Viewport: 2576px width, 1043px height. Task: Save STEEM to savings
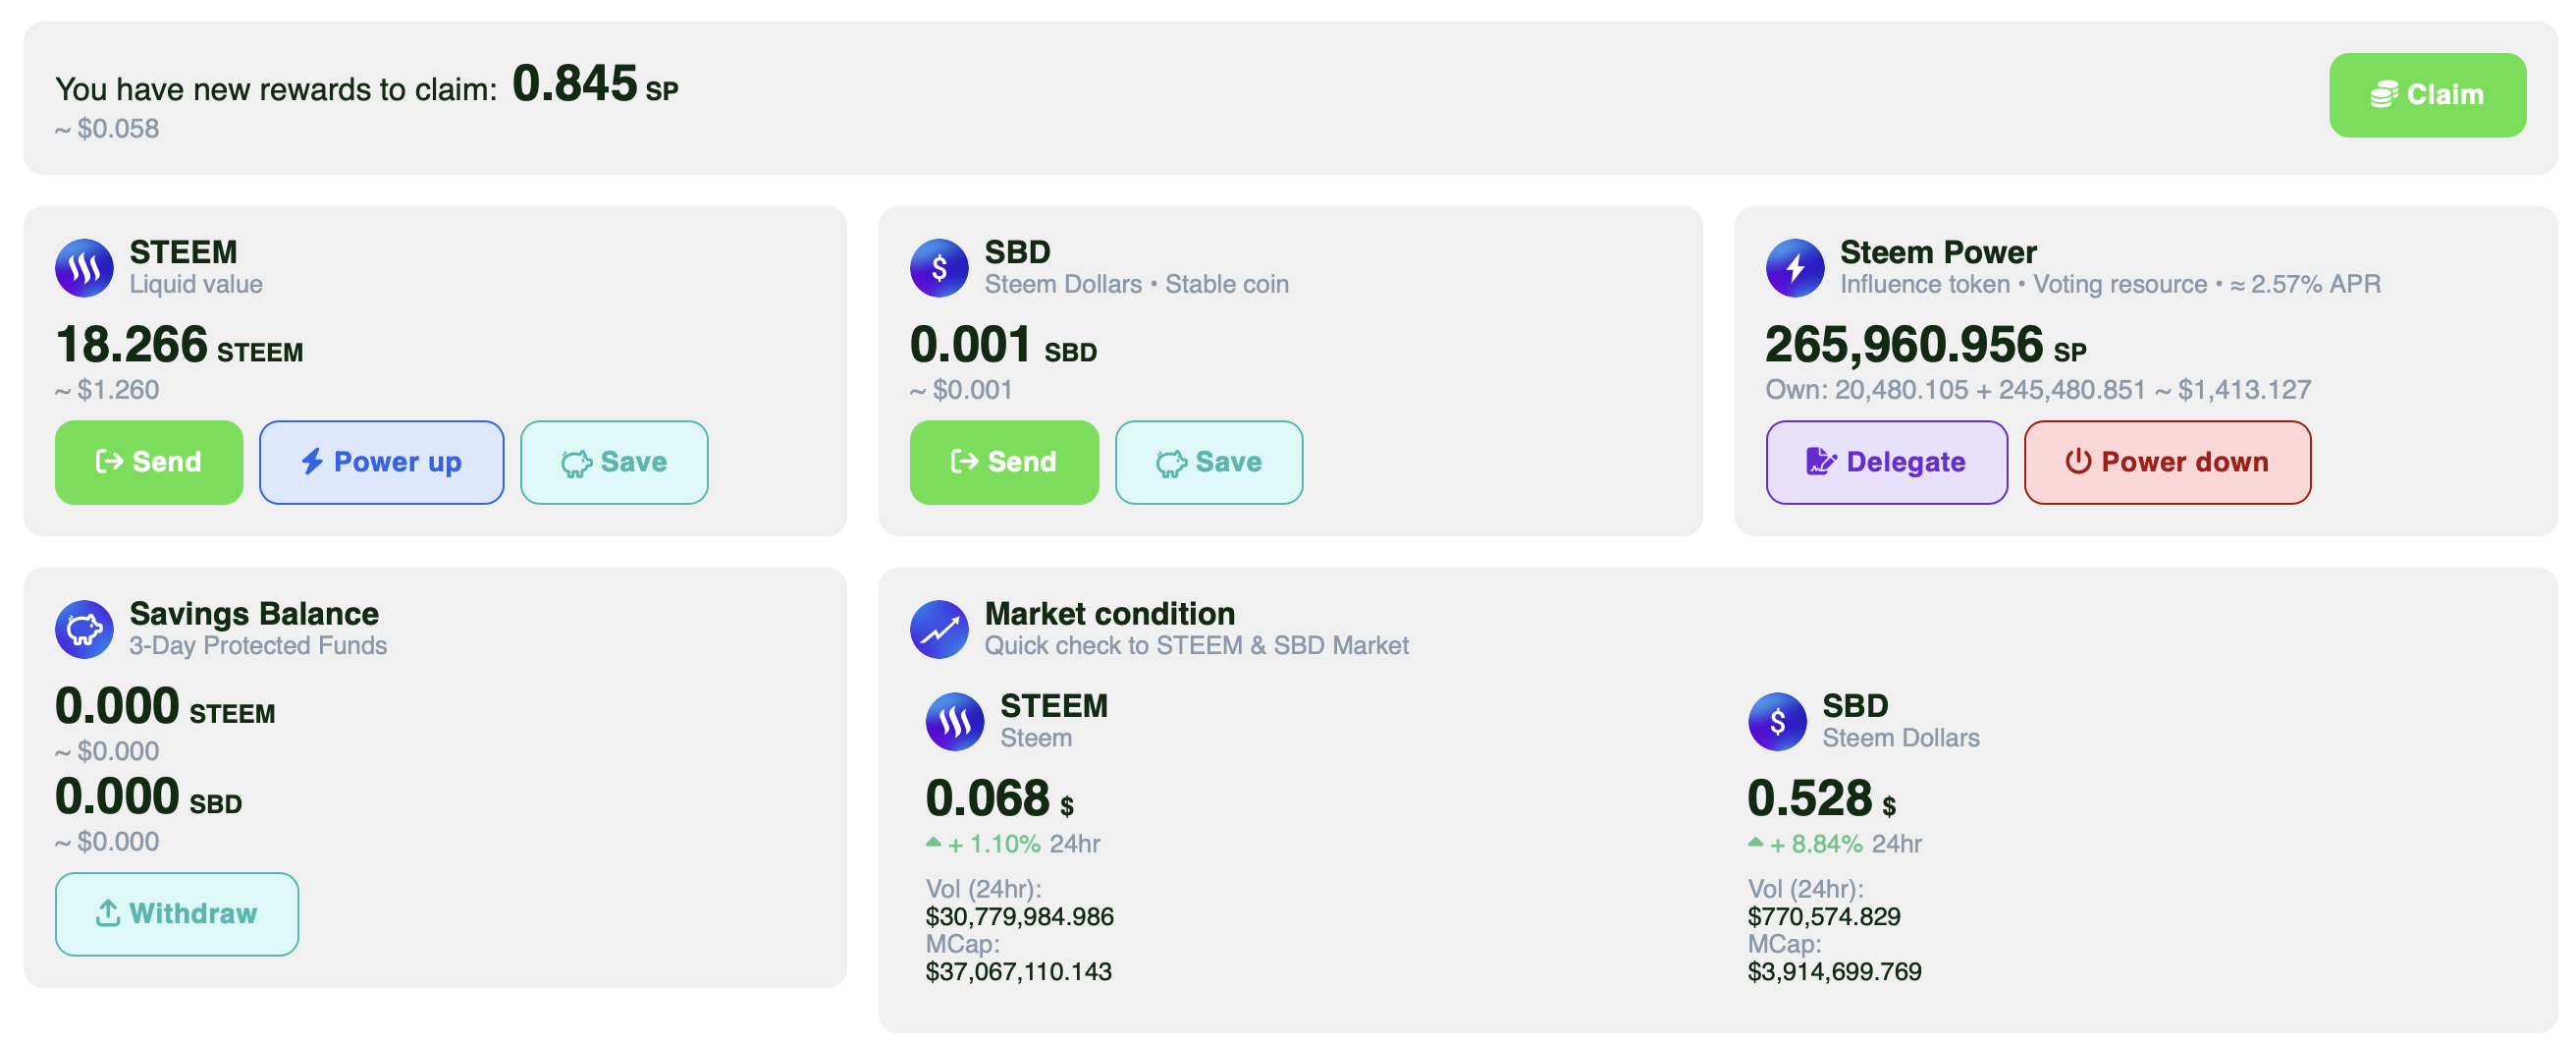(614, 462)
